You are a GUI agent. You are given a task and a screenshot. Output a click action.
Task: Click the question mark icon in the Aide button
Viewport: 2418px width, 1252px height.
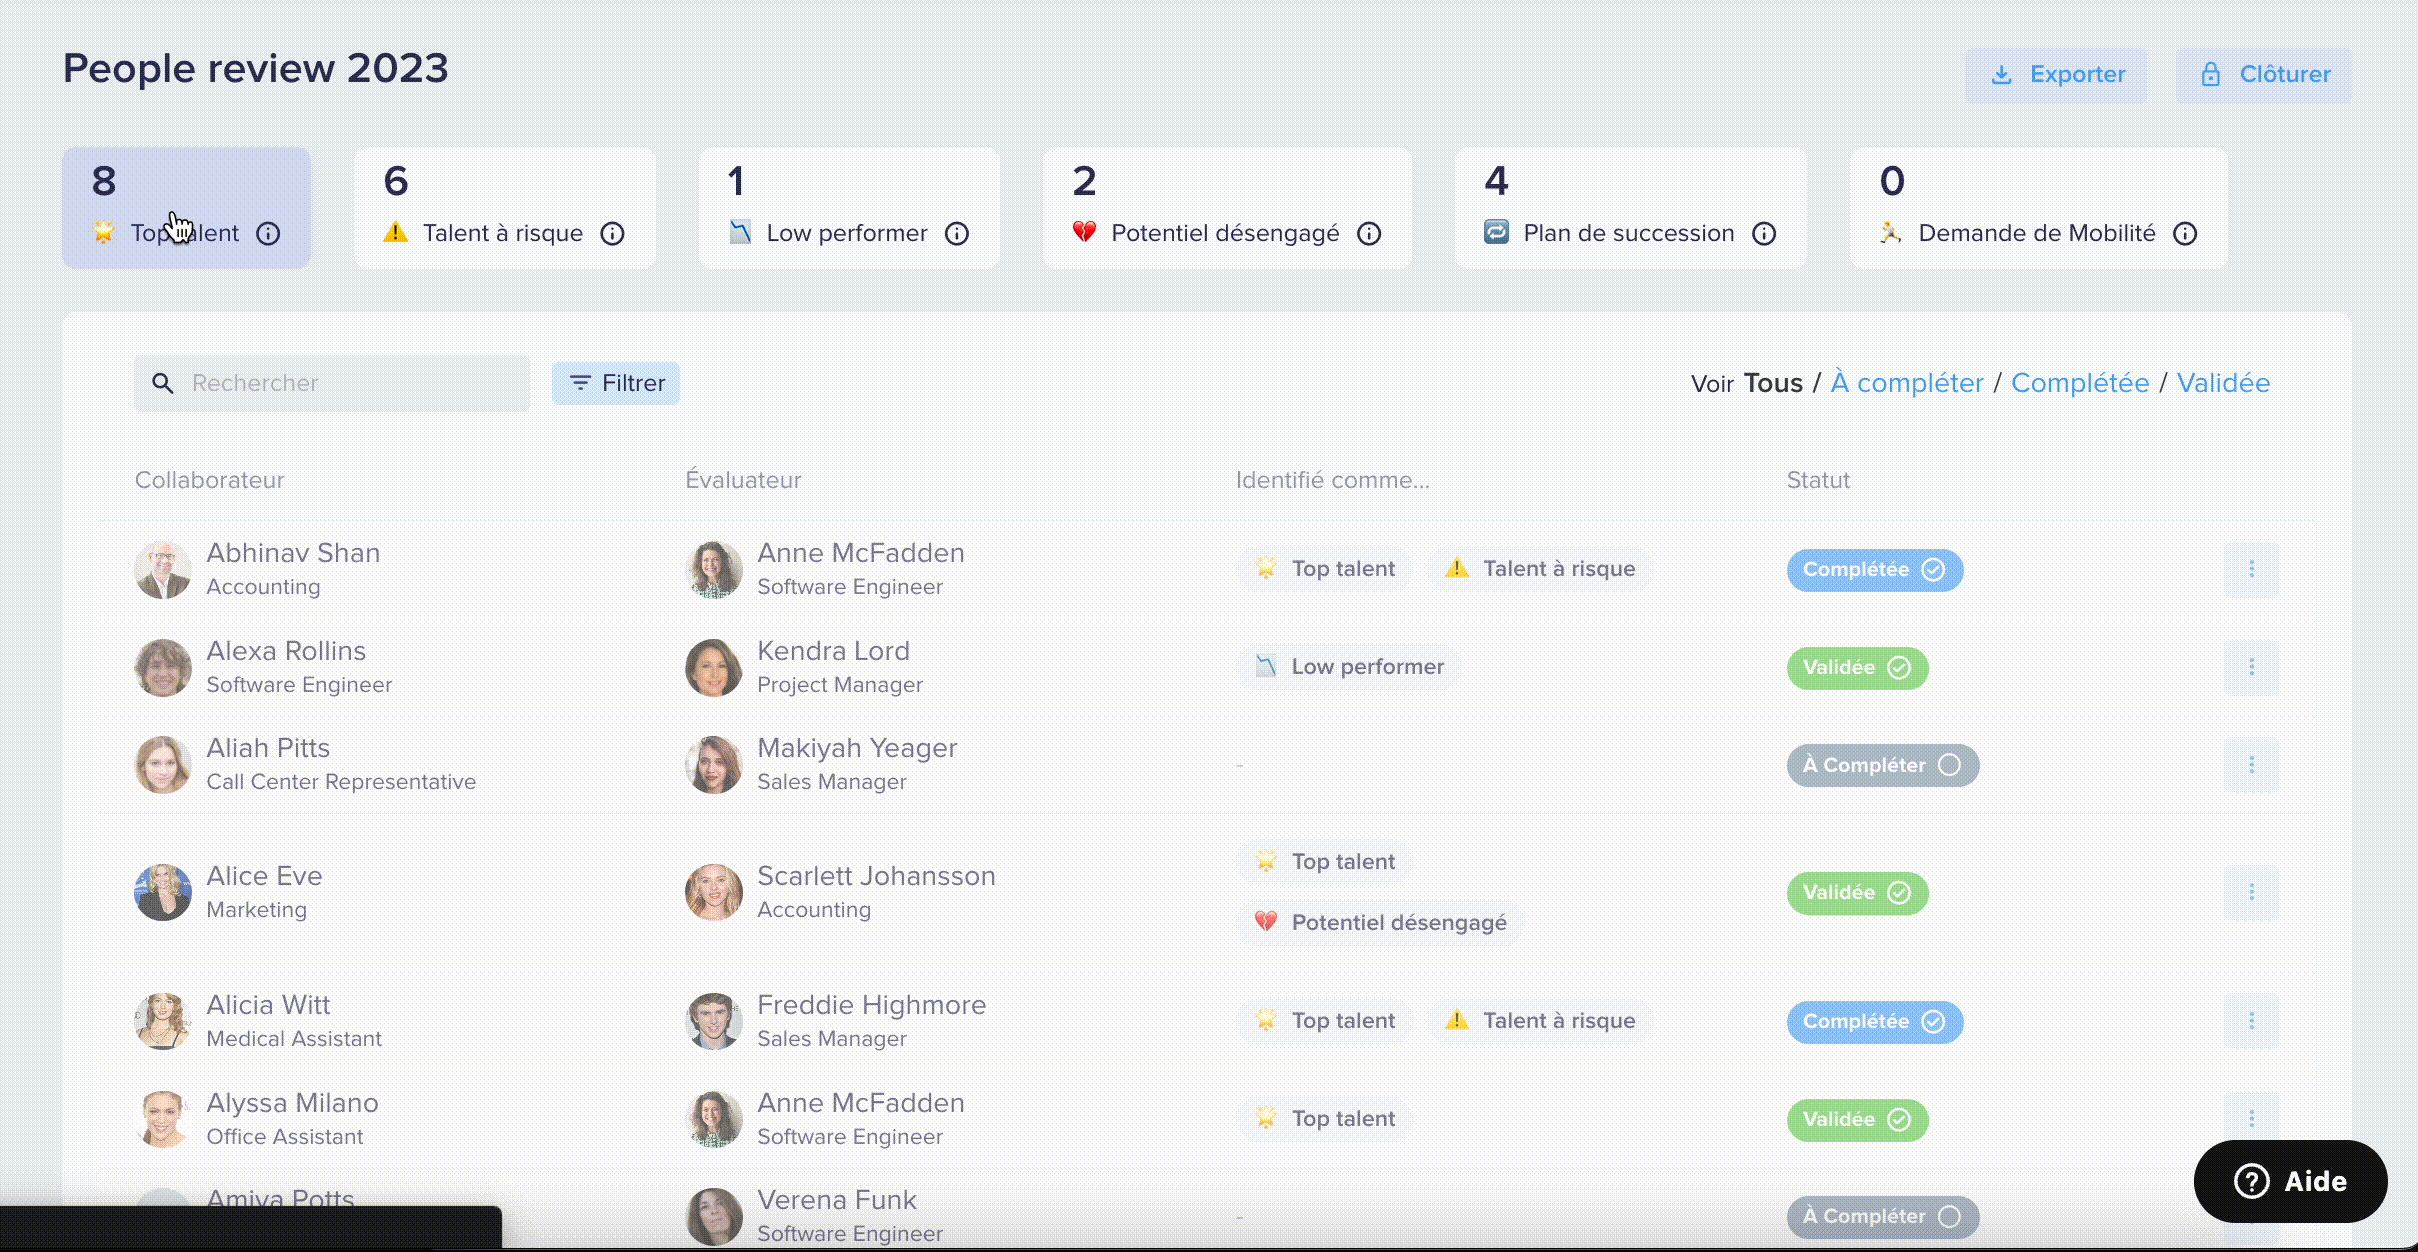tap(2252, 1181)
